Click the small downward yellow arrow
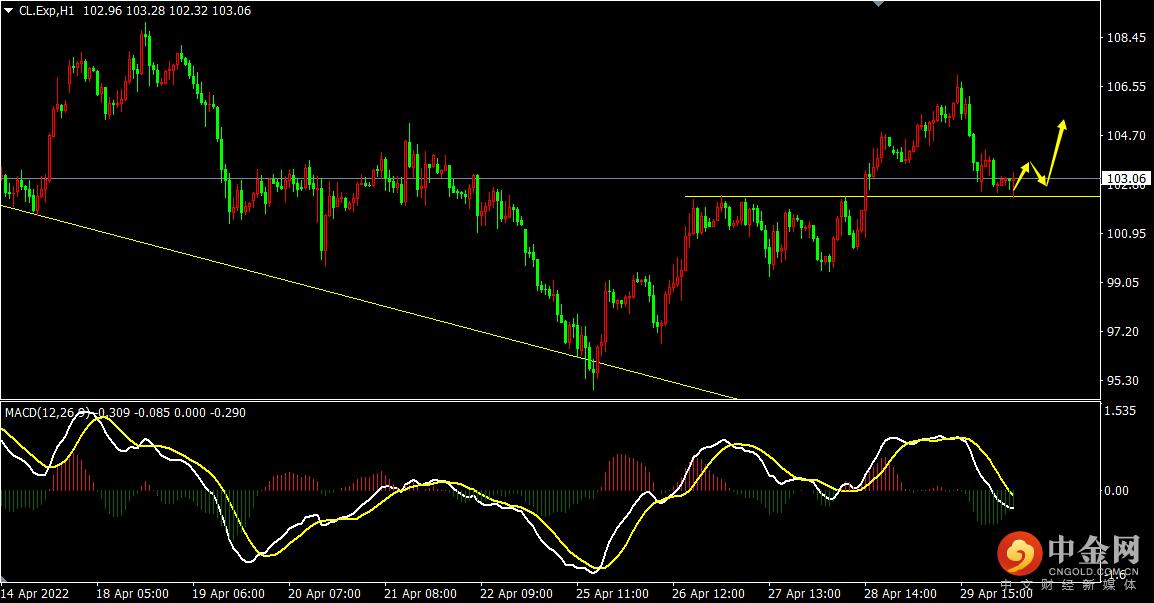 click(1038, 174)
